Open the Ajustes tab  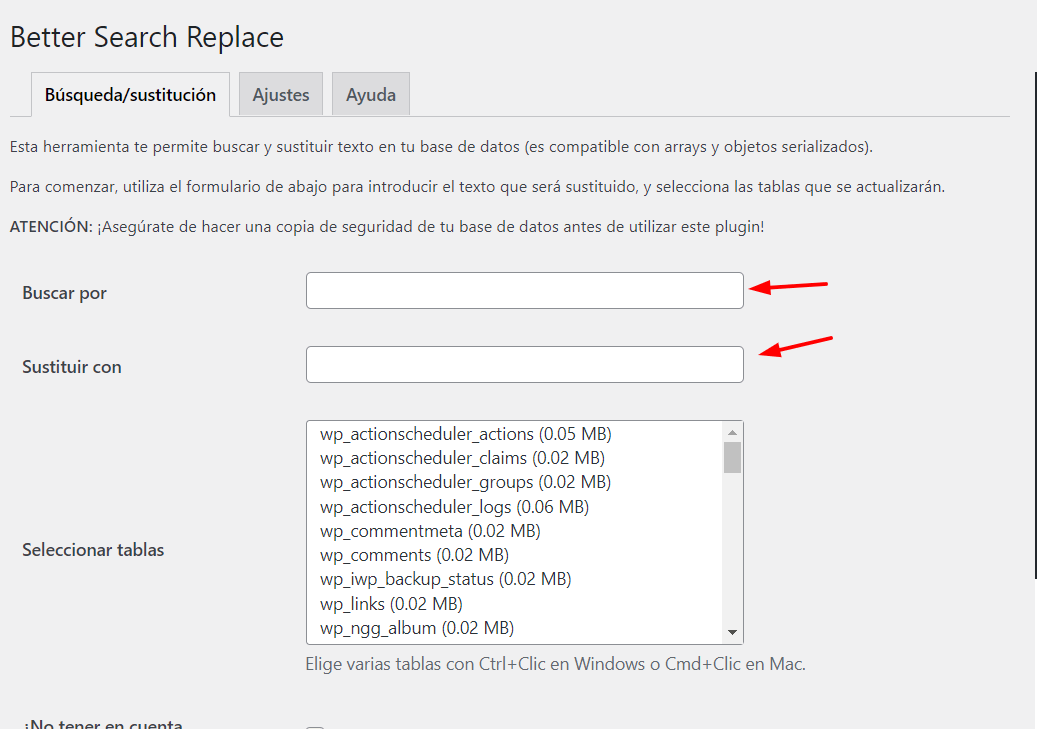(x=280, y=95)
